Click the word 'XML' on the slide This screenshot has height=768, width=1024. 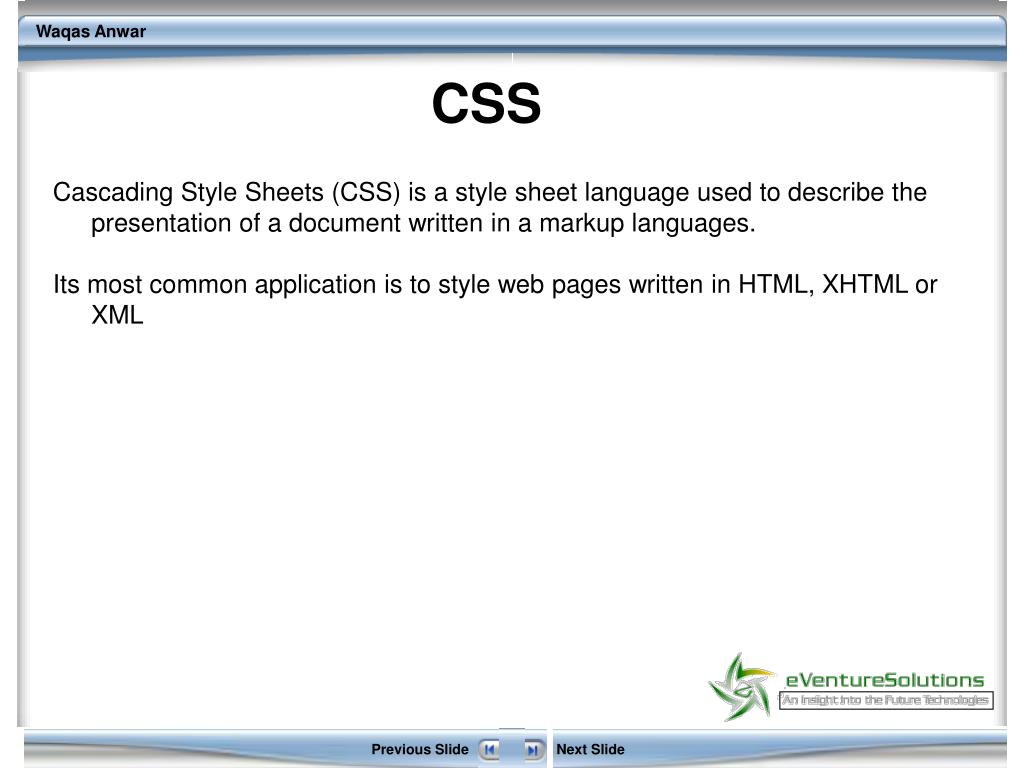(x=117, y=315)
